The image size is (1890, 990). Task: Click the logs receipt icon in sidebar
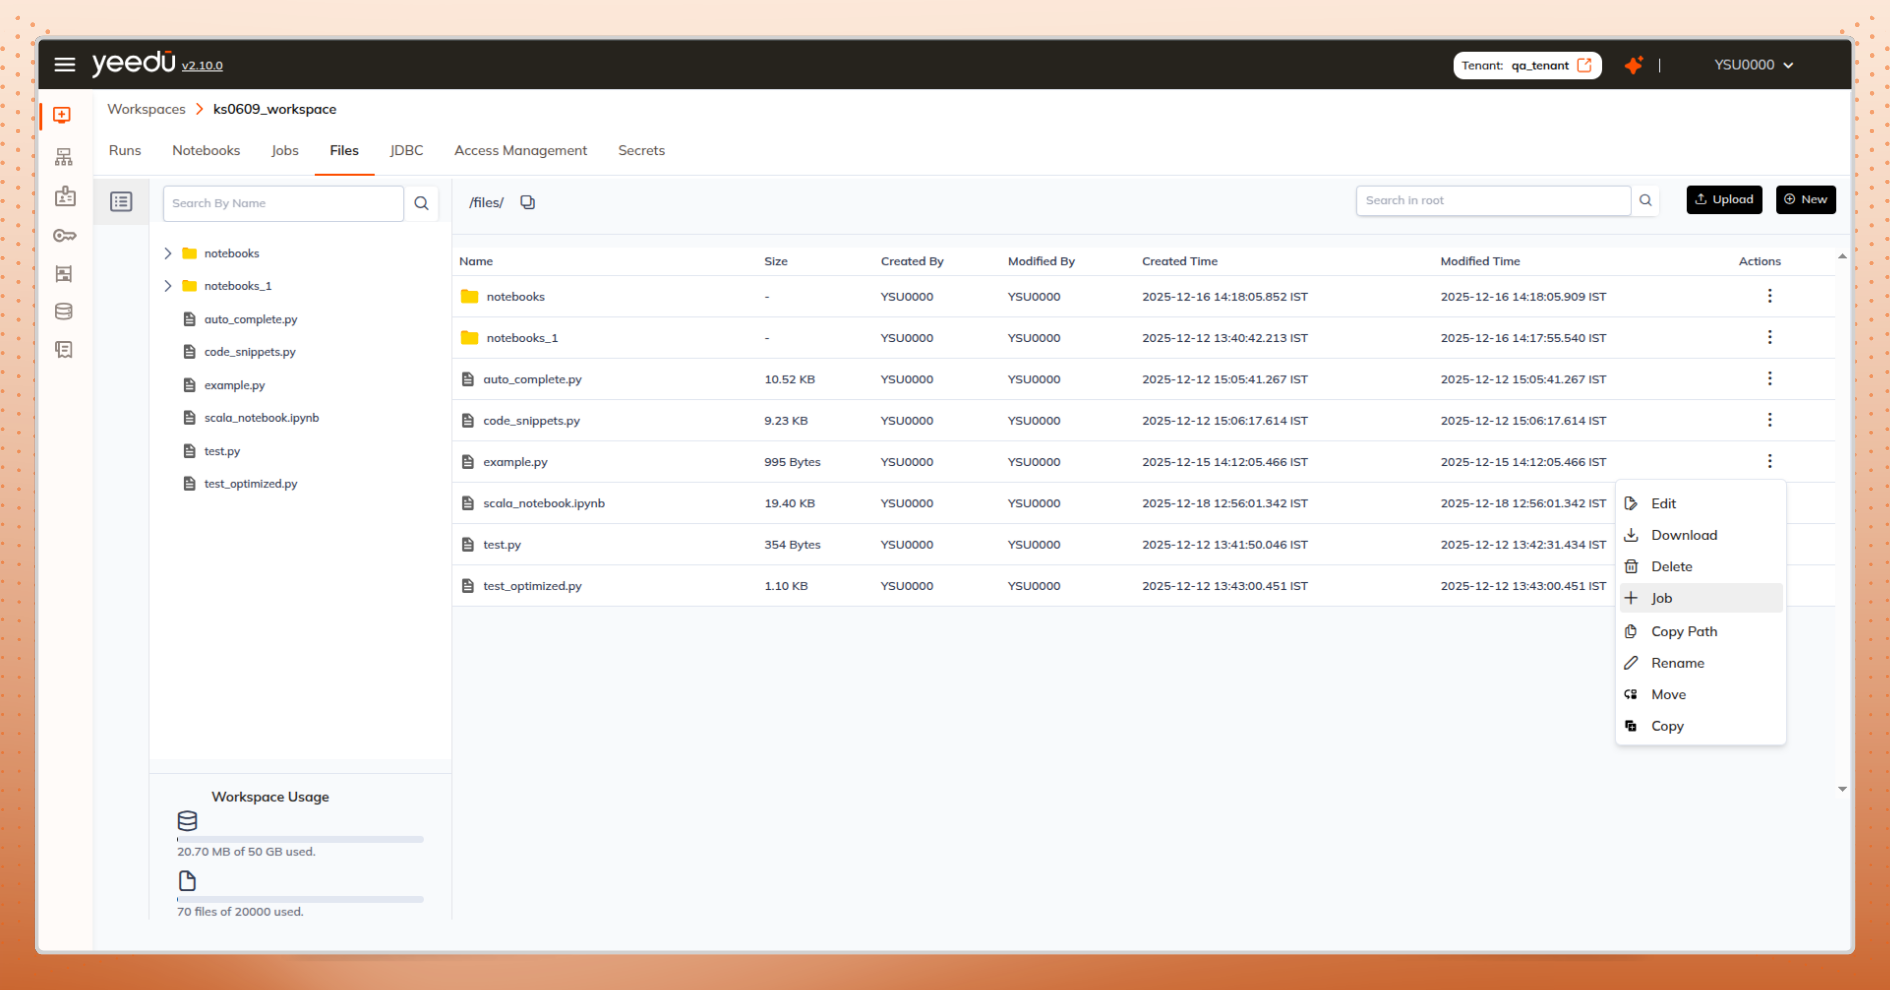coord(64,349)
